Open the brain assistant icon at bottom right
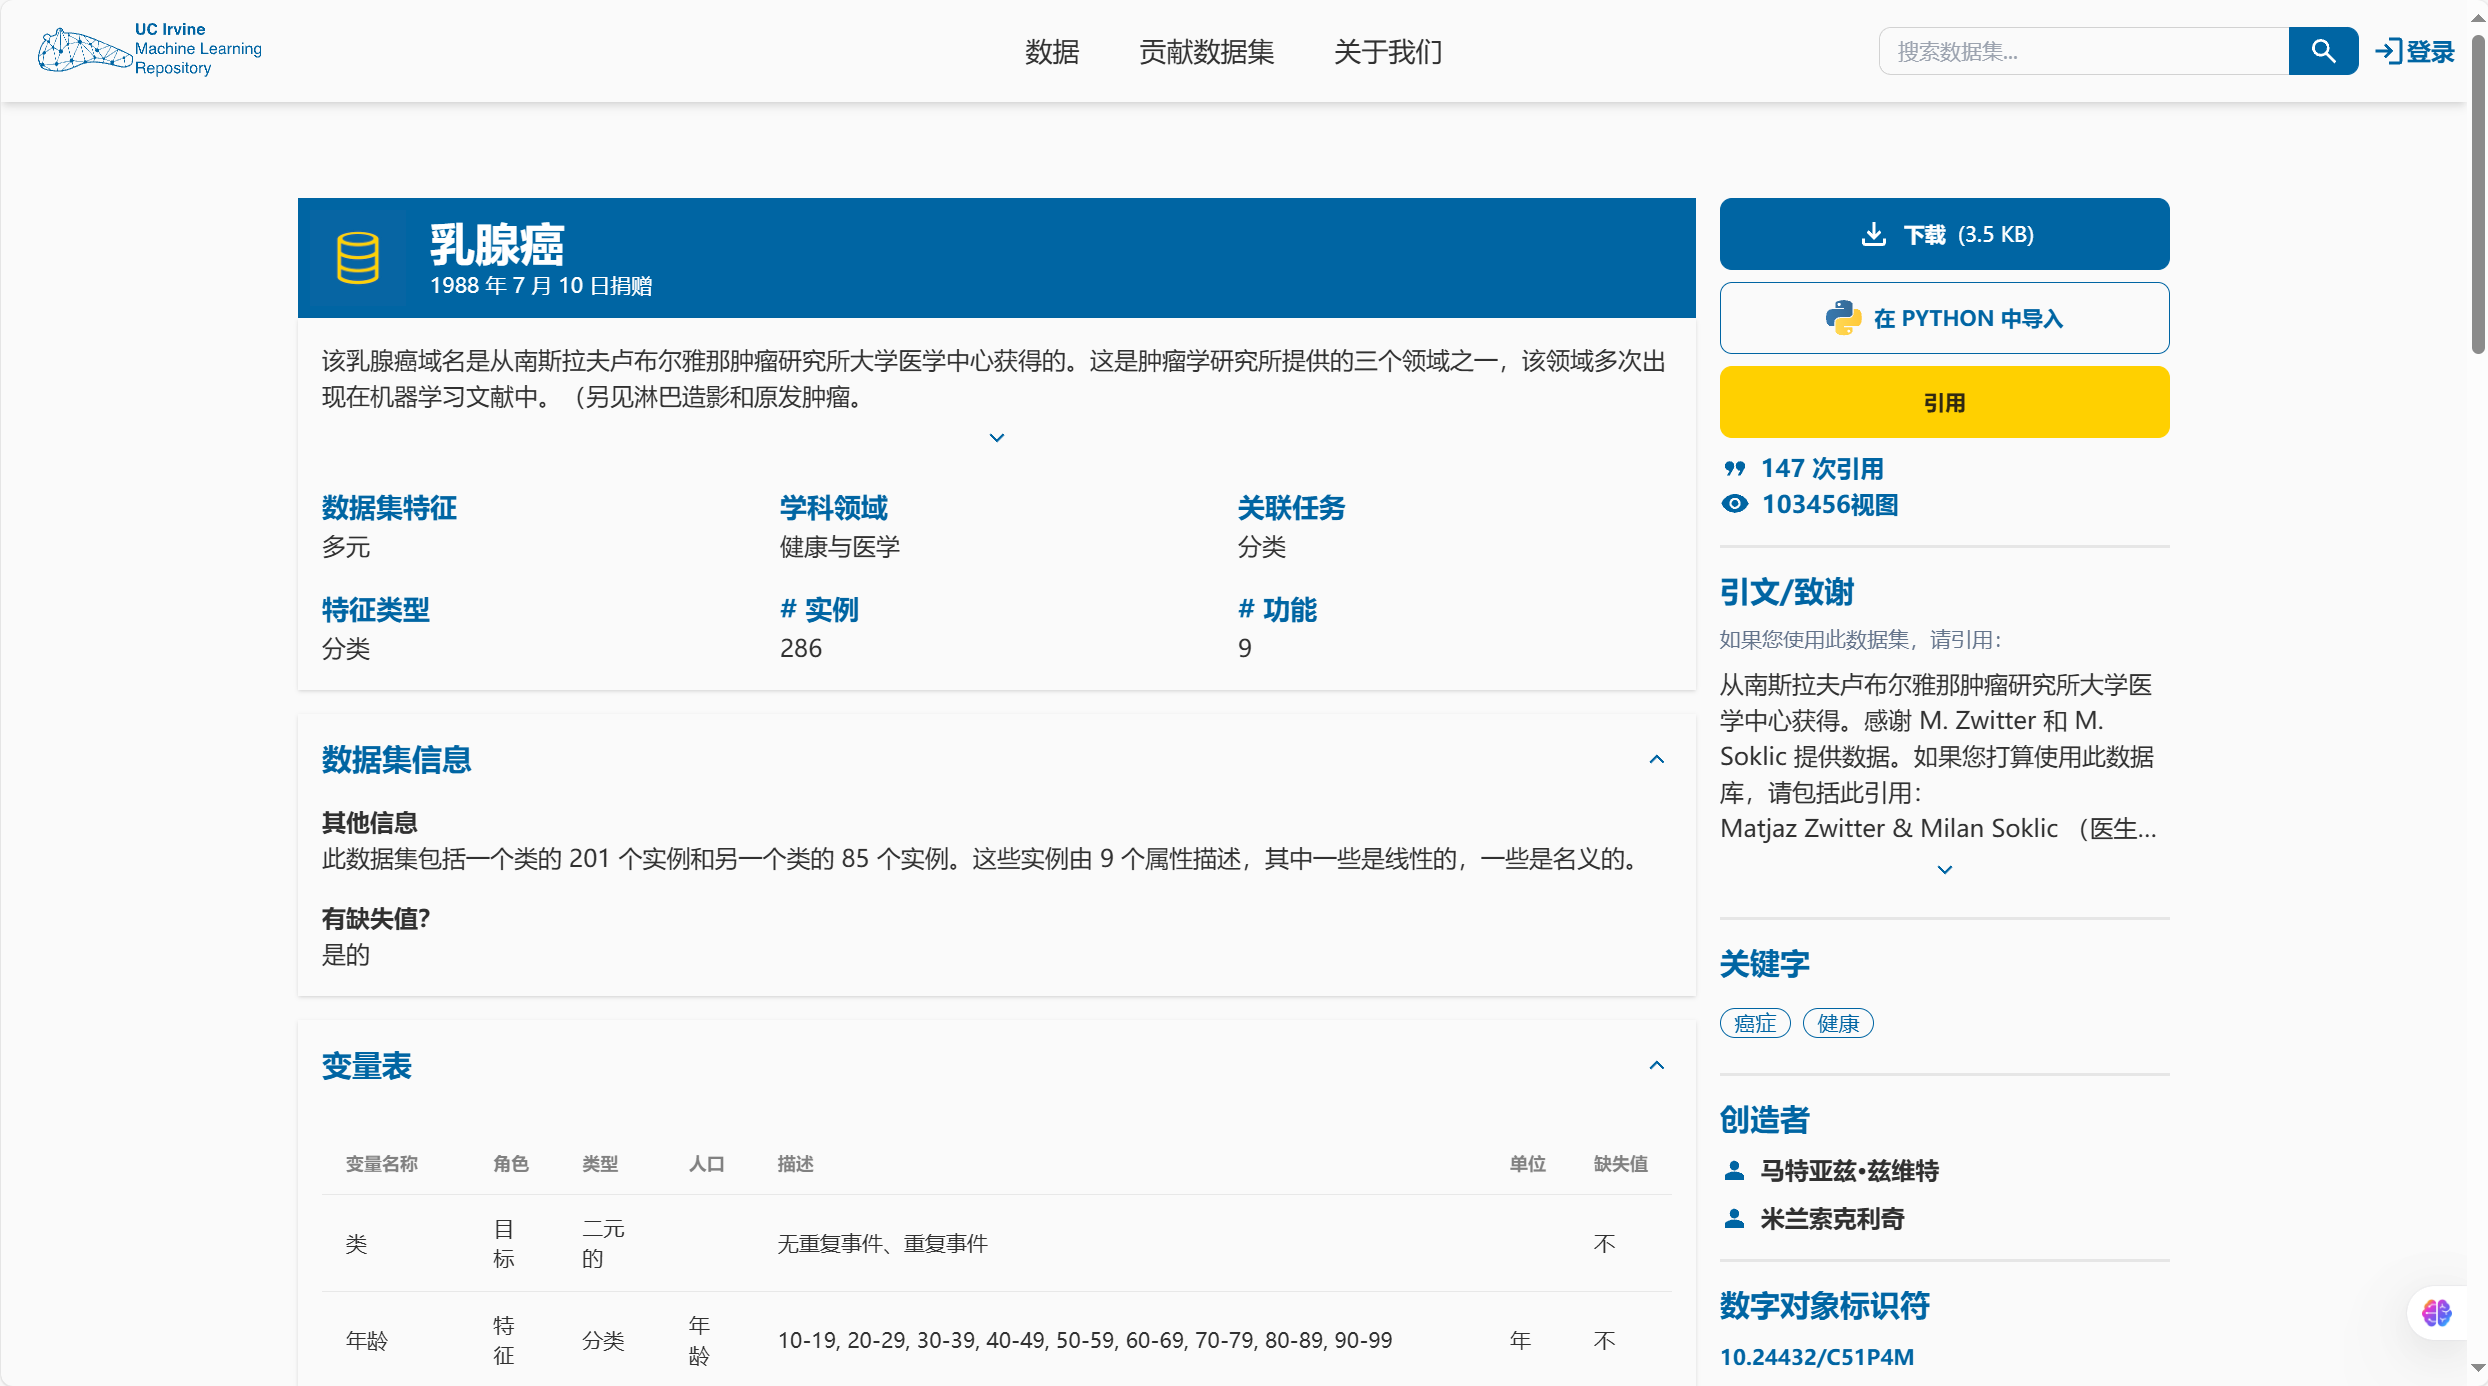Image resolution: width=2488 pixels, height=1386 pixels. click(x=2436, y=1312)
